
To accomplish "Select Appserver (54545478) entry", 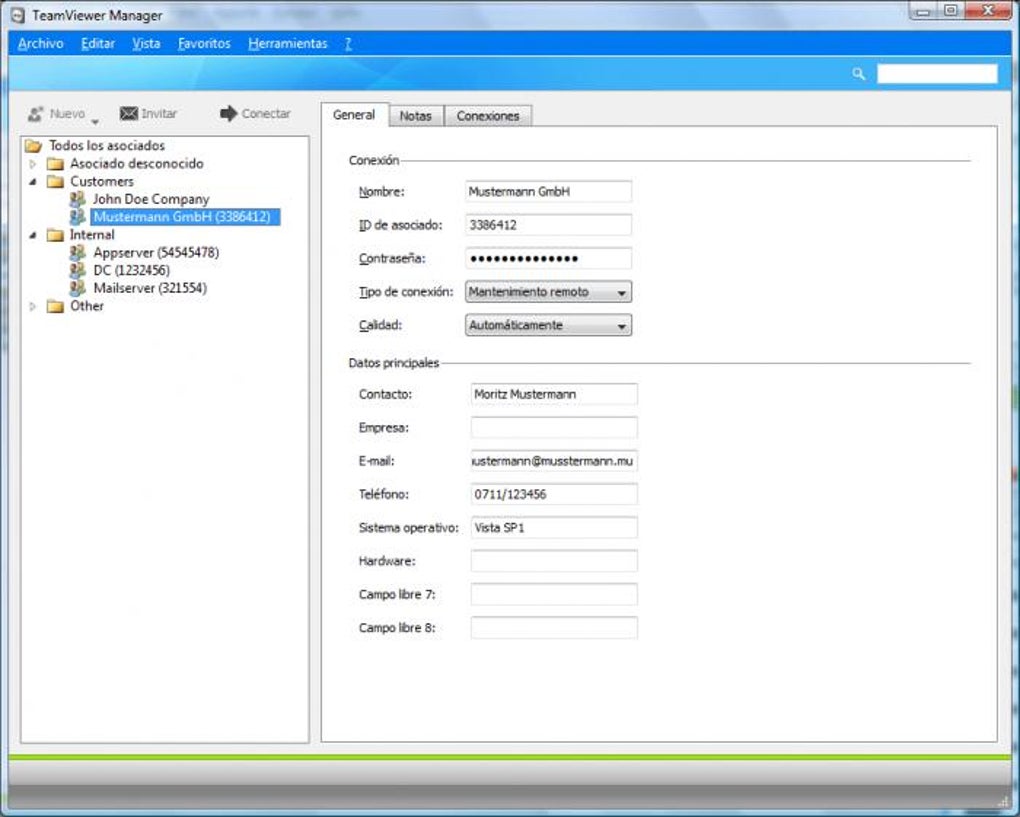I will [156, 252].
